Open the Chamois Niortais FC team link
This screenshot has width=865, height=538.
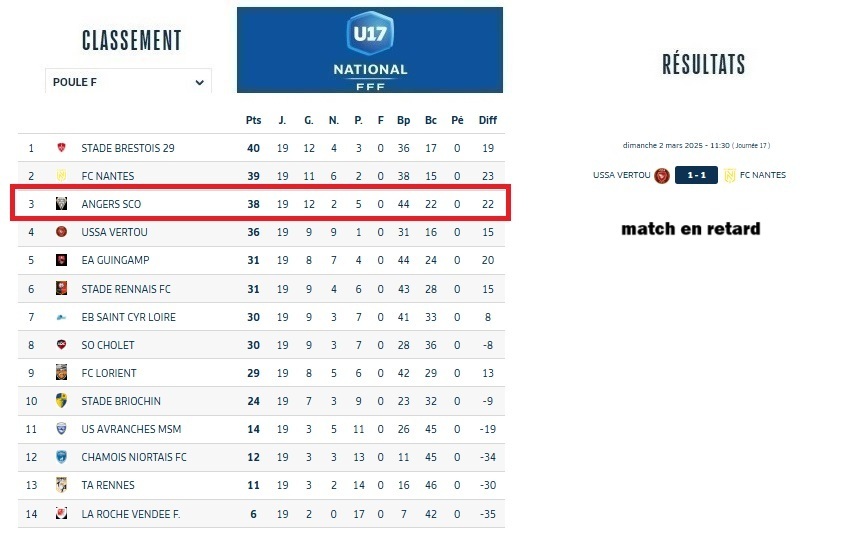(134, 457)
